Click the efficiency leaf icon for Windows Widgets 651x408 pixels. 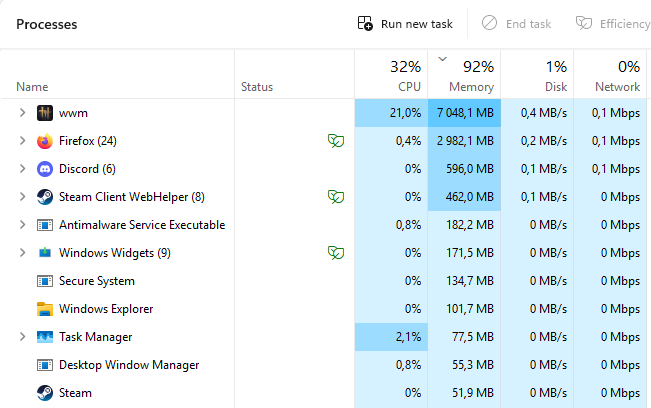click(336, 253)
